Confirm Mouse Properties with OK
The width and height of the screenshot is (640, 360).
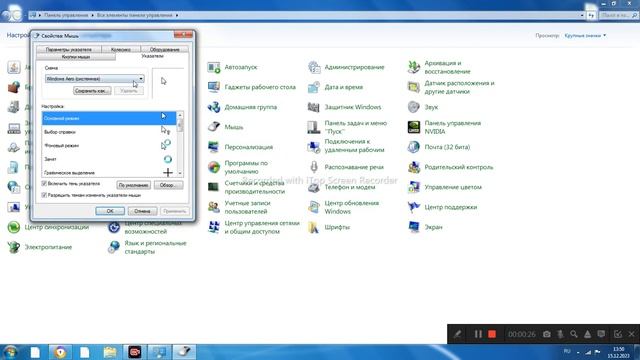tap(110, 211)
